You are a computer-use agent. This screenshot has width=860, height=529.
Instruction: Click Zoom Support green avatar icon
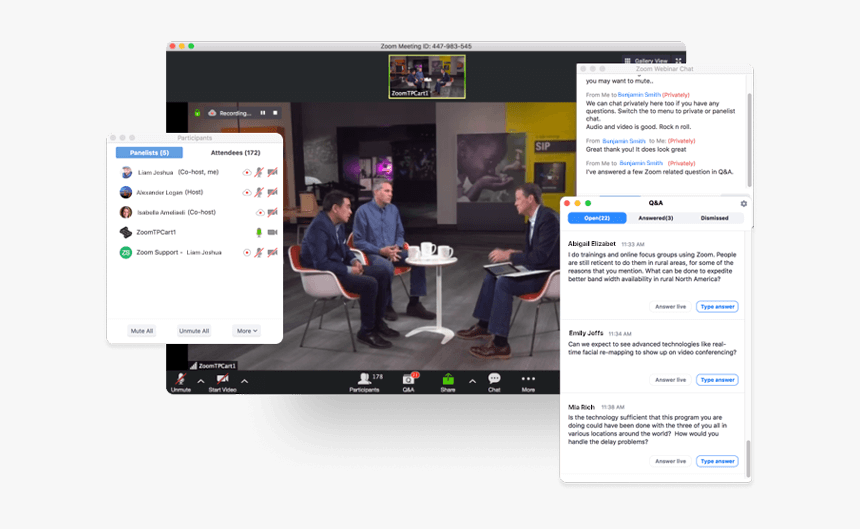pos(126,252)
